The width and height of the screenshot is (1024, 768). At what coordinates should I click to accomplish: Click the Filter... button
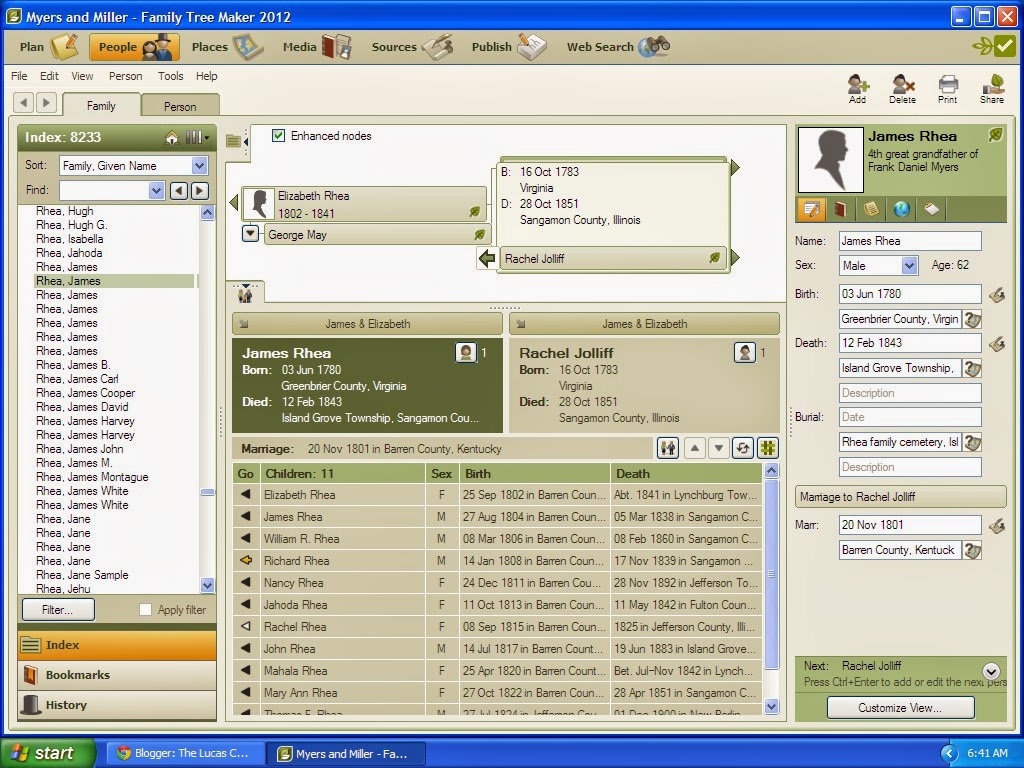[58, 610]
